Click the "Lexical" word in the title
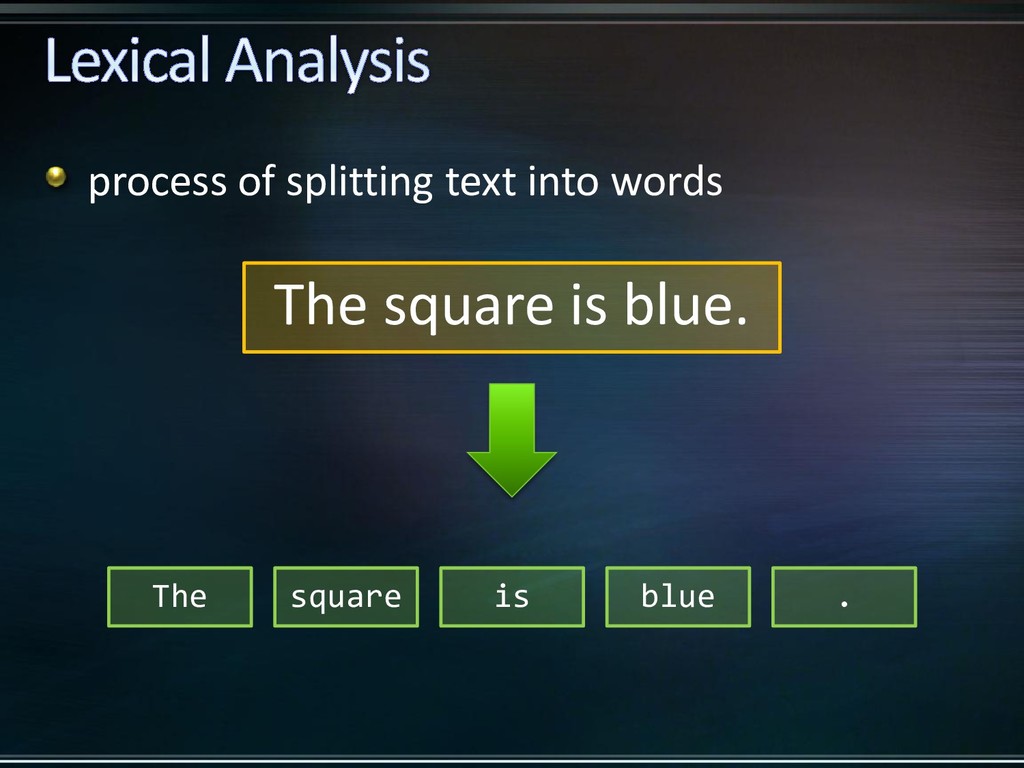This screenshot has width=1024, height=768. [127, 61]
